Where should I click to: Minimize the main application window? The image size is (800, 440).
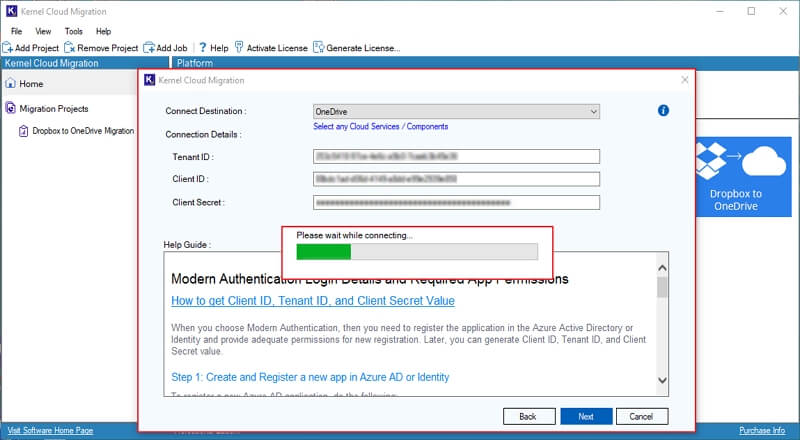(x=720, y=11)
